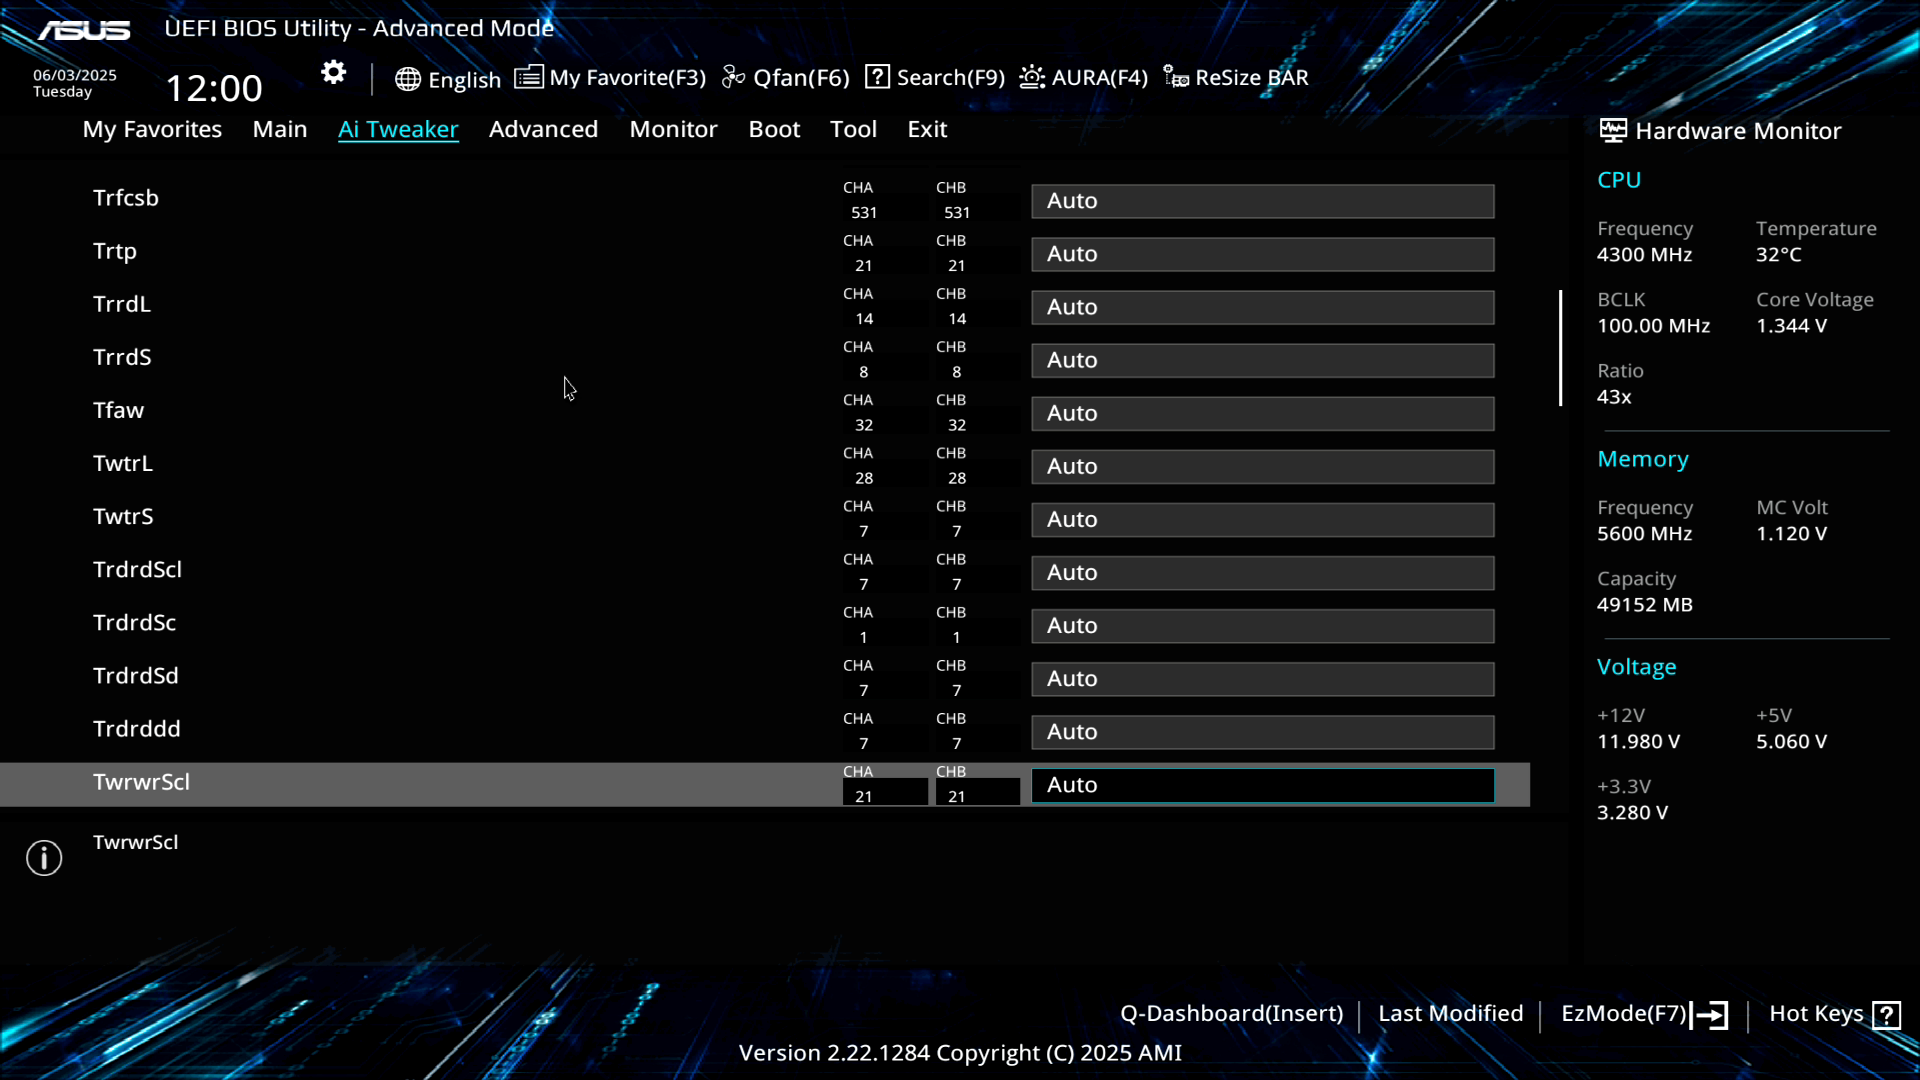Open the Tfaw Auto dropdown
The image size is (1920, 1080).
(x=1262, y=413)
